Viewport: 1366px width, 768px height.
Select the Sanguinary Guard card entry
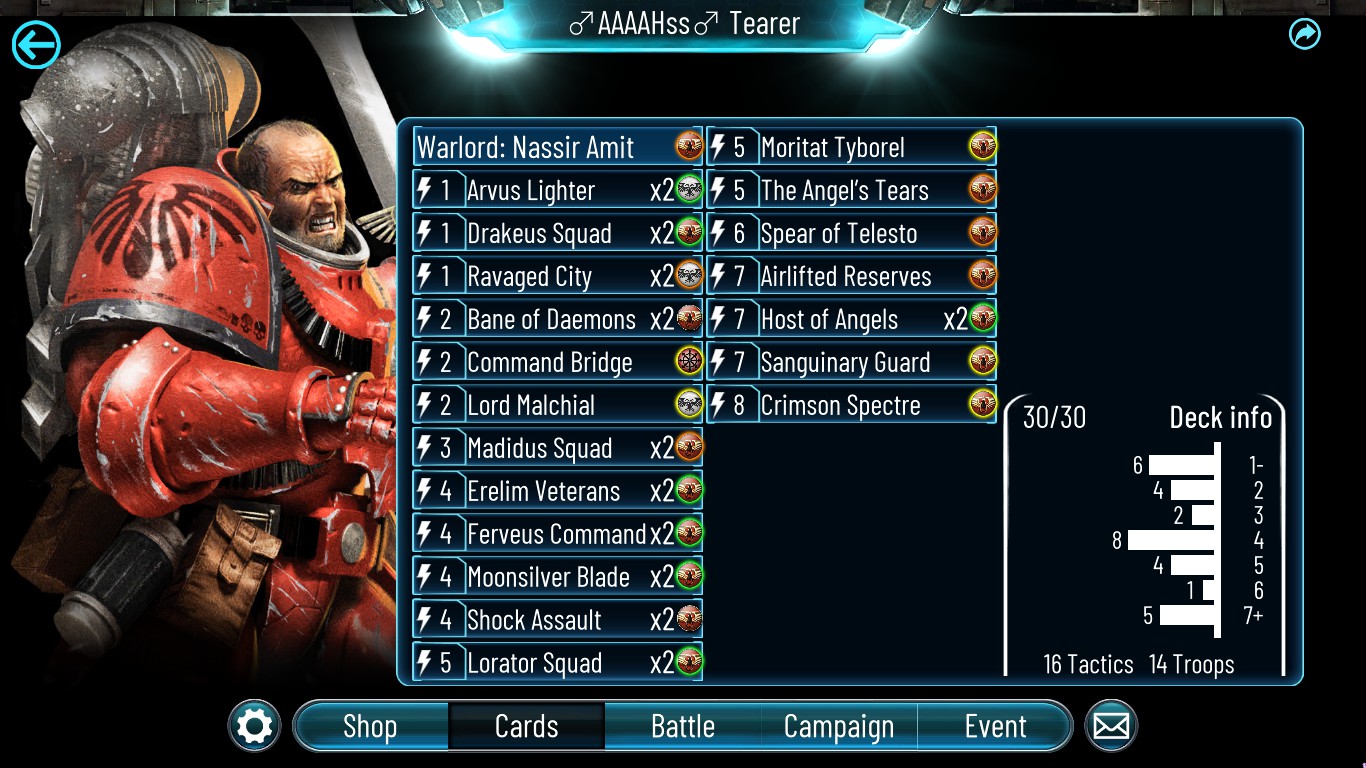(x=852, y=362)
